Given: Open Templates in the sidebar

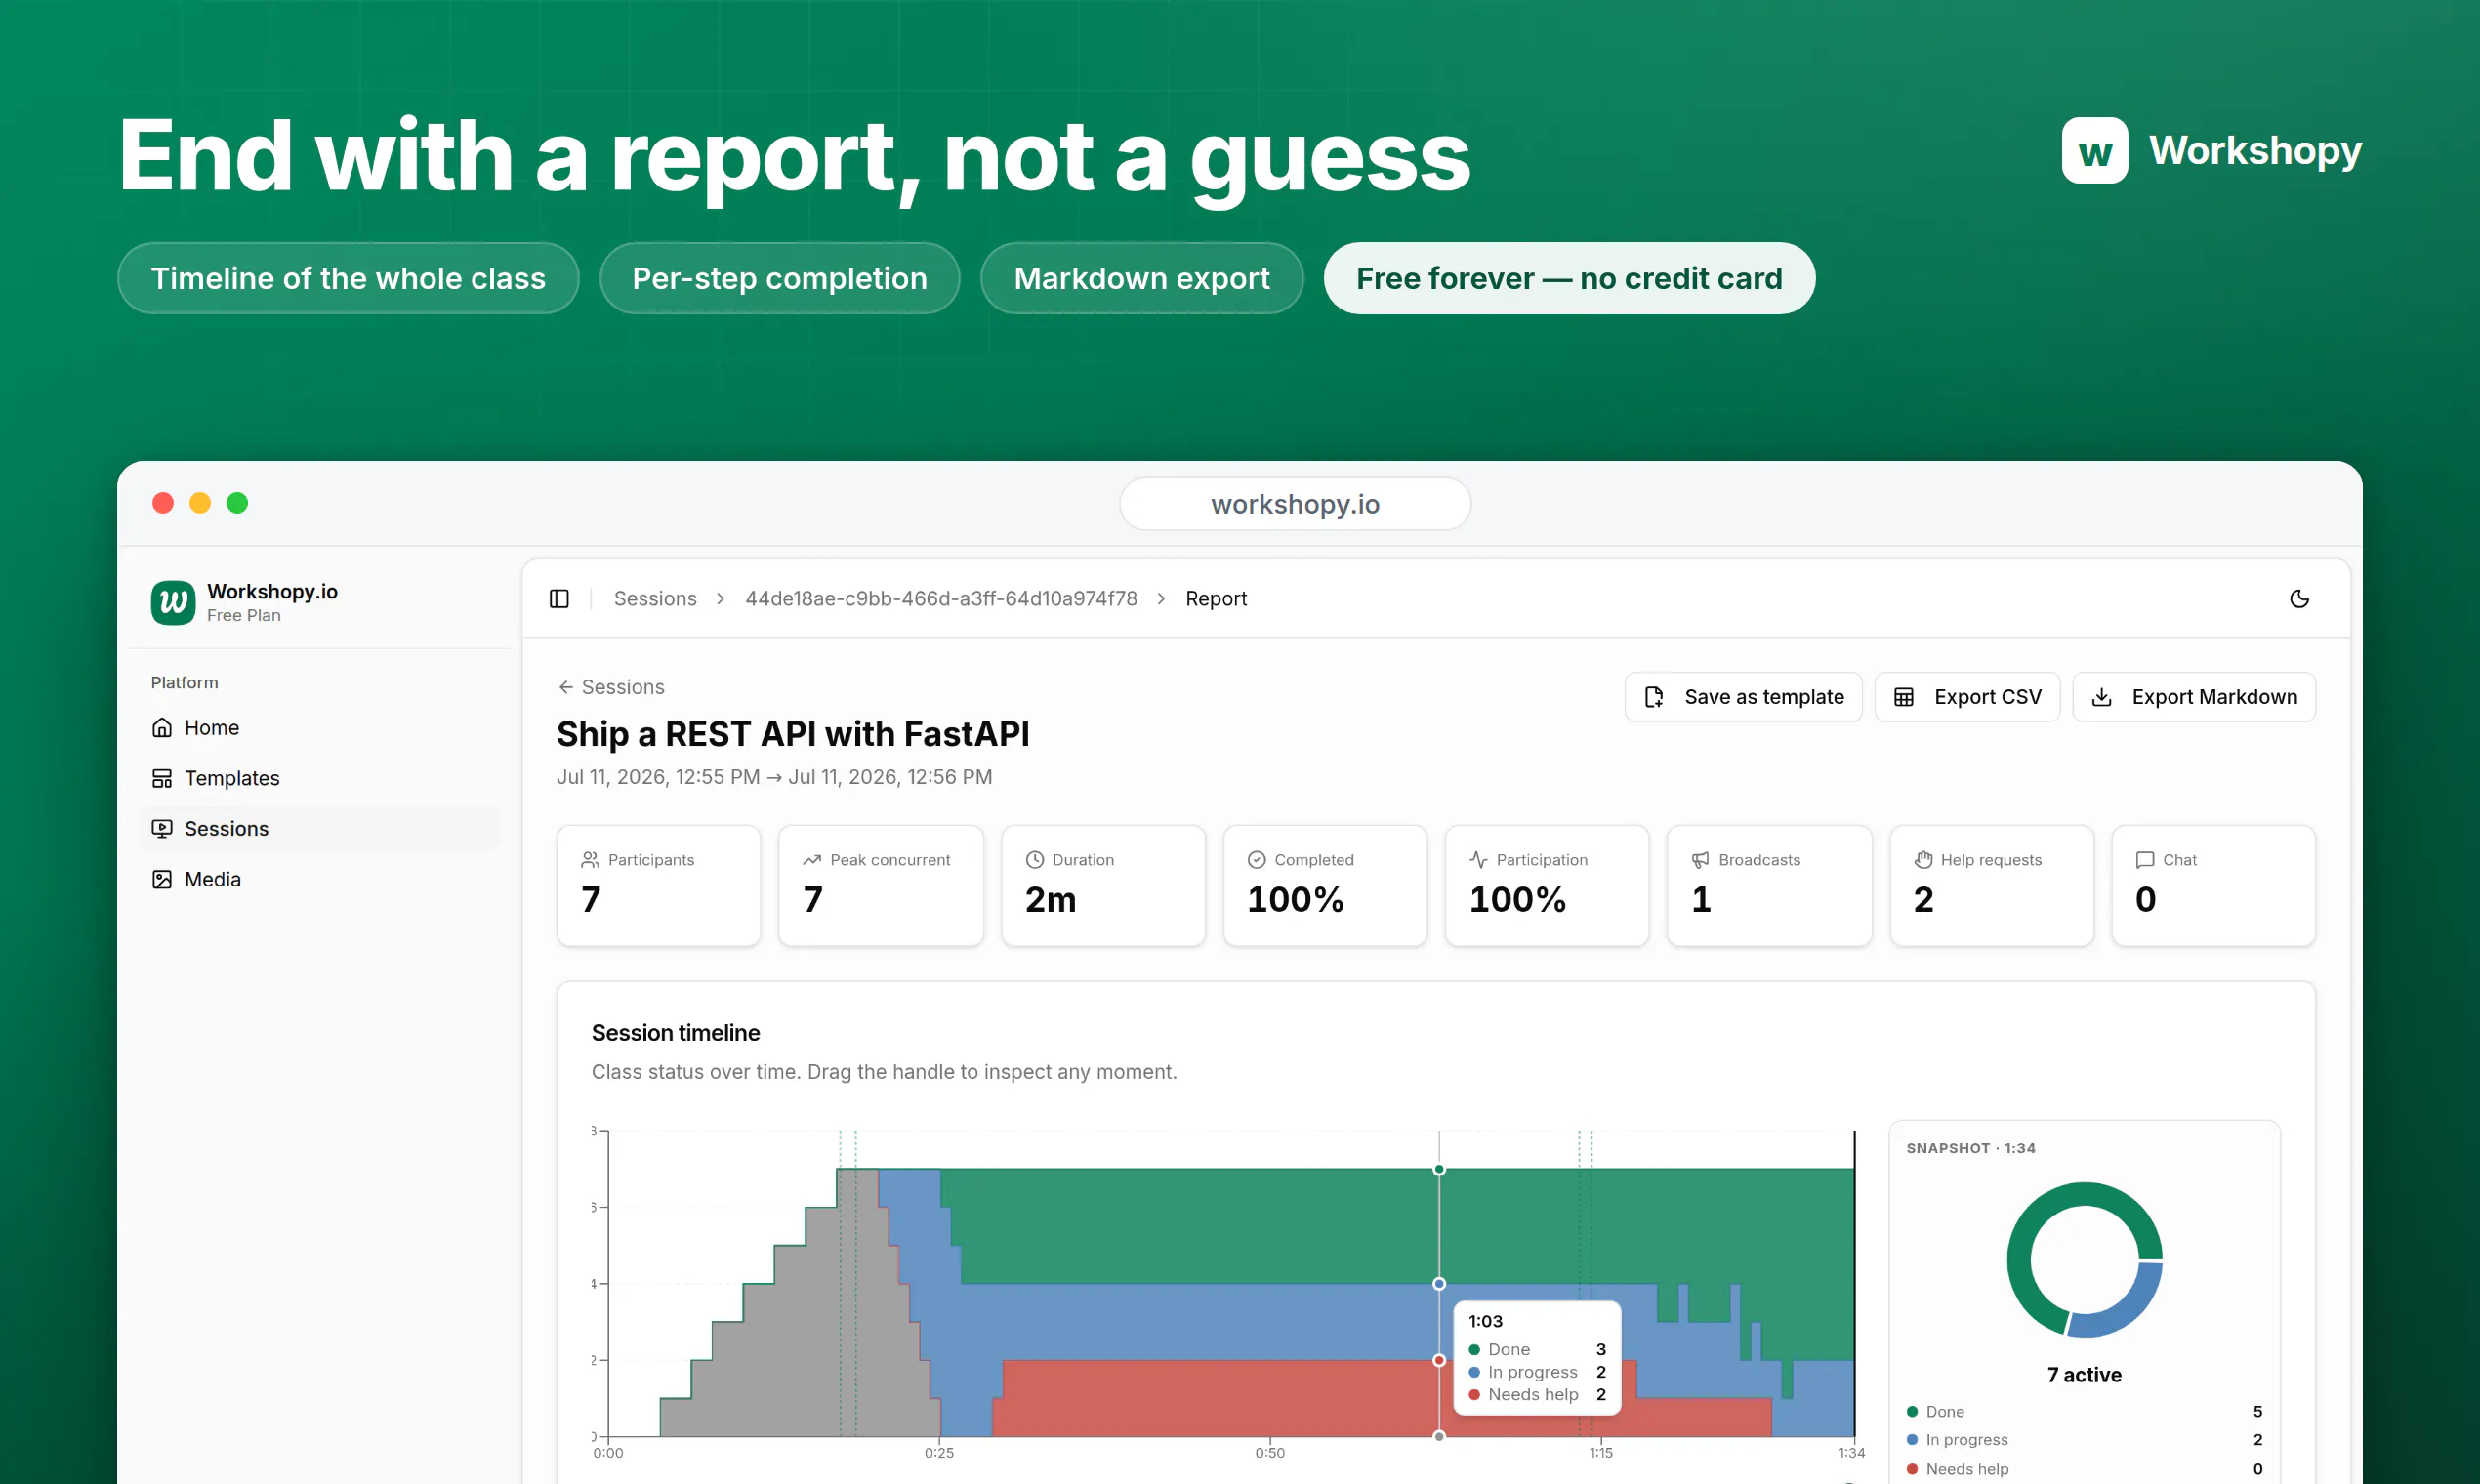Looking at the screenshot, I should point(319,778).
